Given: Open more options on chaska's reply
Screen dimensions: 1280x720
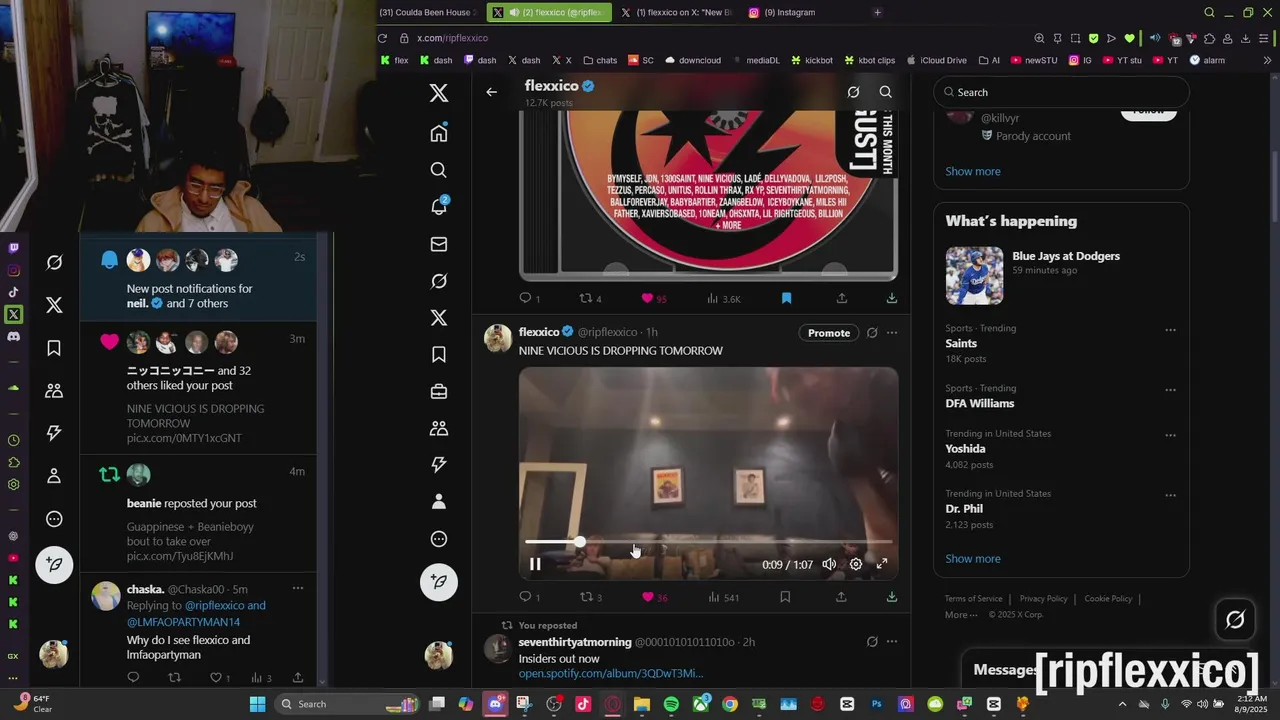Looking at the screenshot, I should pyautogui.click(x=297, y=589).
